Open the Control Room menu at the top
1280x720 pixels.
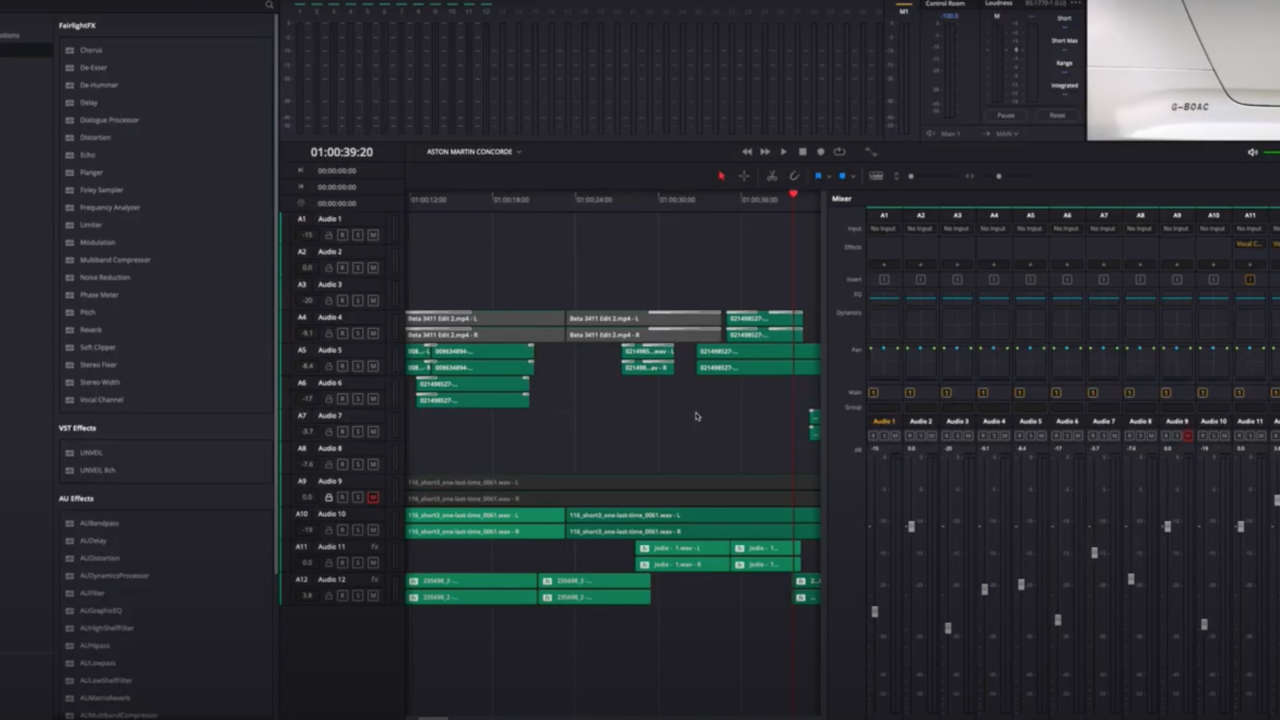[944, 4]
